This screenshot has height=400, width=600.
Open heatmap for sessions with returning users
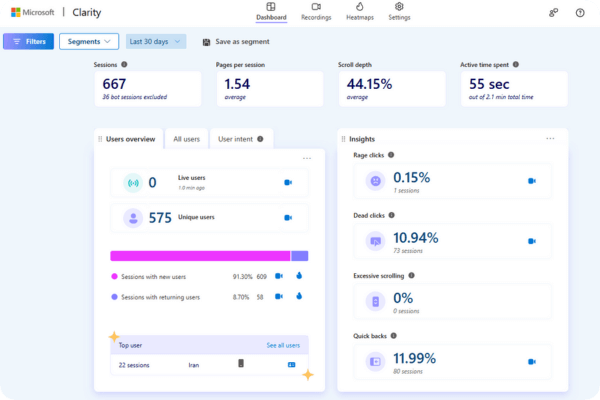299,296
